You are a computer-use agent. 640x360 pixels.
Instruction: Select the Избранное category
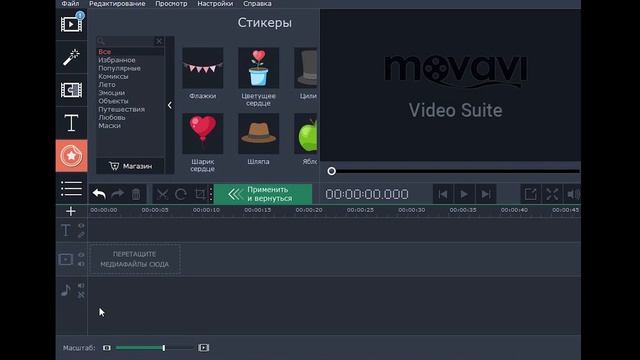pyautogui.click(x=117, y=60)
